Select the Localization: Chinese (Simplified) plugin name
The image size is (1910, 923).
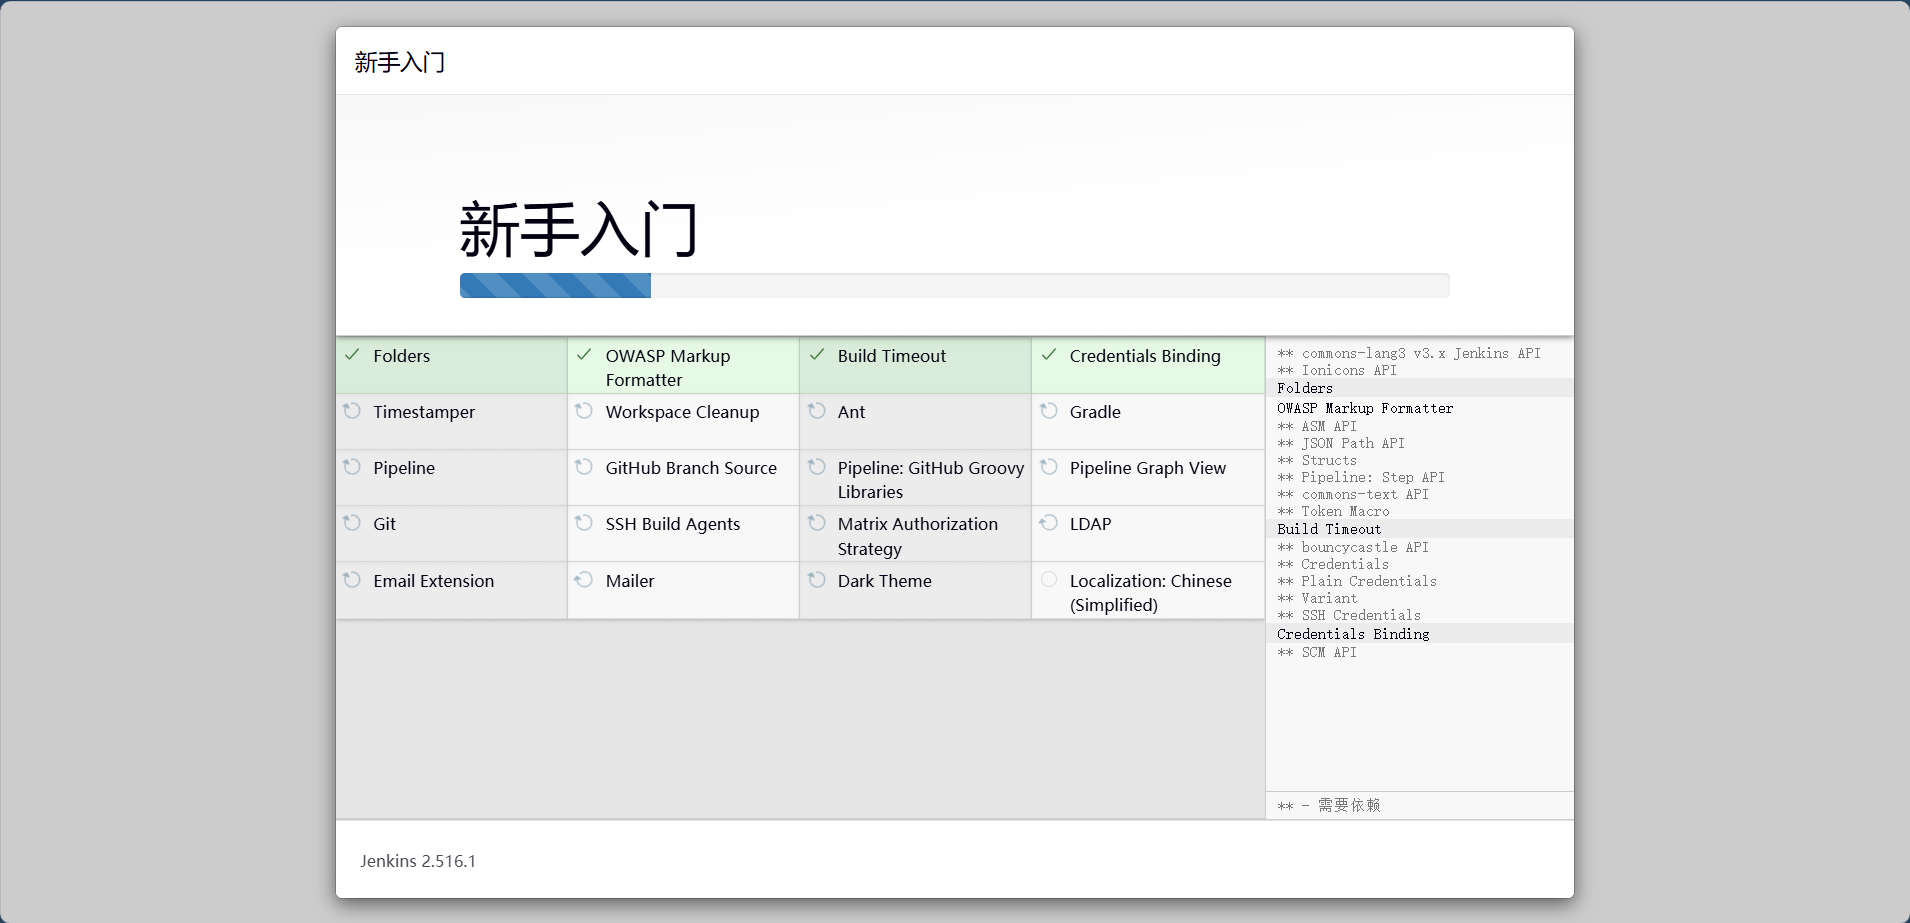point(1151,593)
